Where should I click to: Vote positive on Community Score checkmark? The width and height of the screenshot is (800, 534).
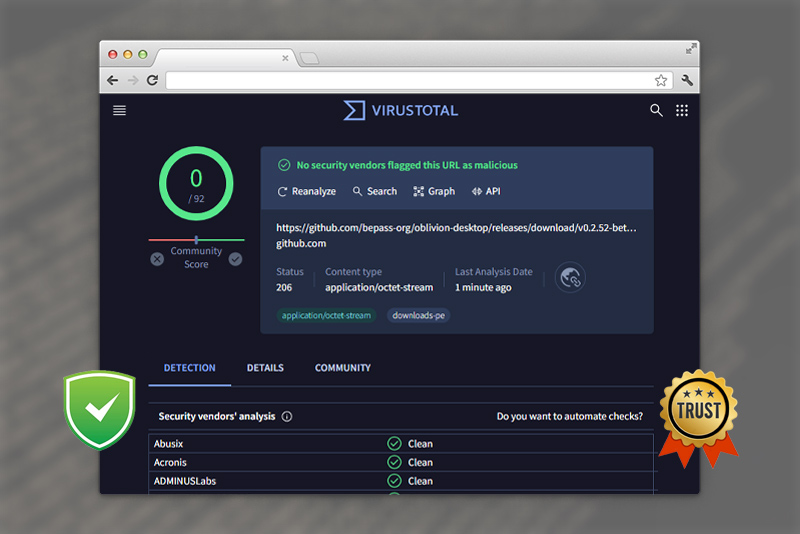pos(235,259)
